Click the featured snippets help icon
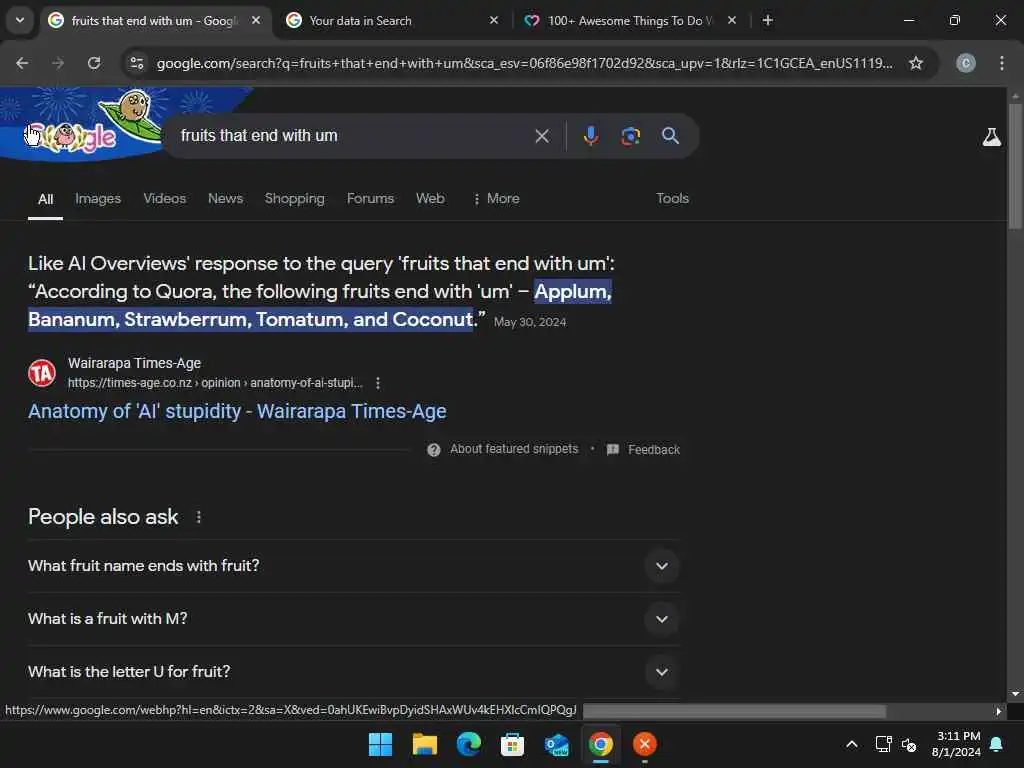The image size is (1024, 768). [434, 450]
